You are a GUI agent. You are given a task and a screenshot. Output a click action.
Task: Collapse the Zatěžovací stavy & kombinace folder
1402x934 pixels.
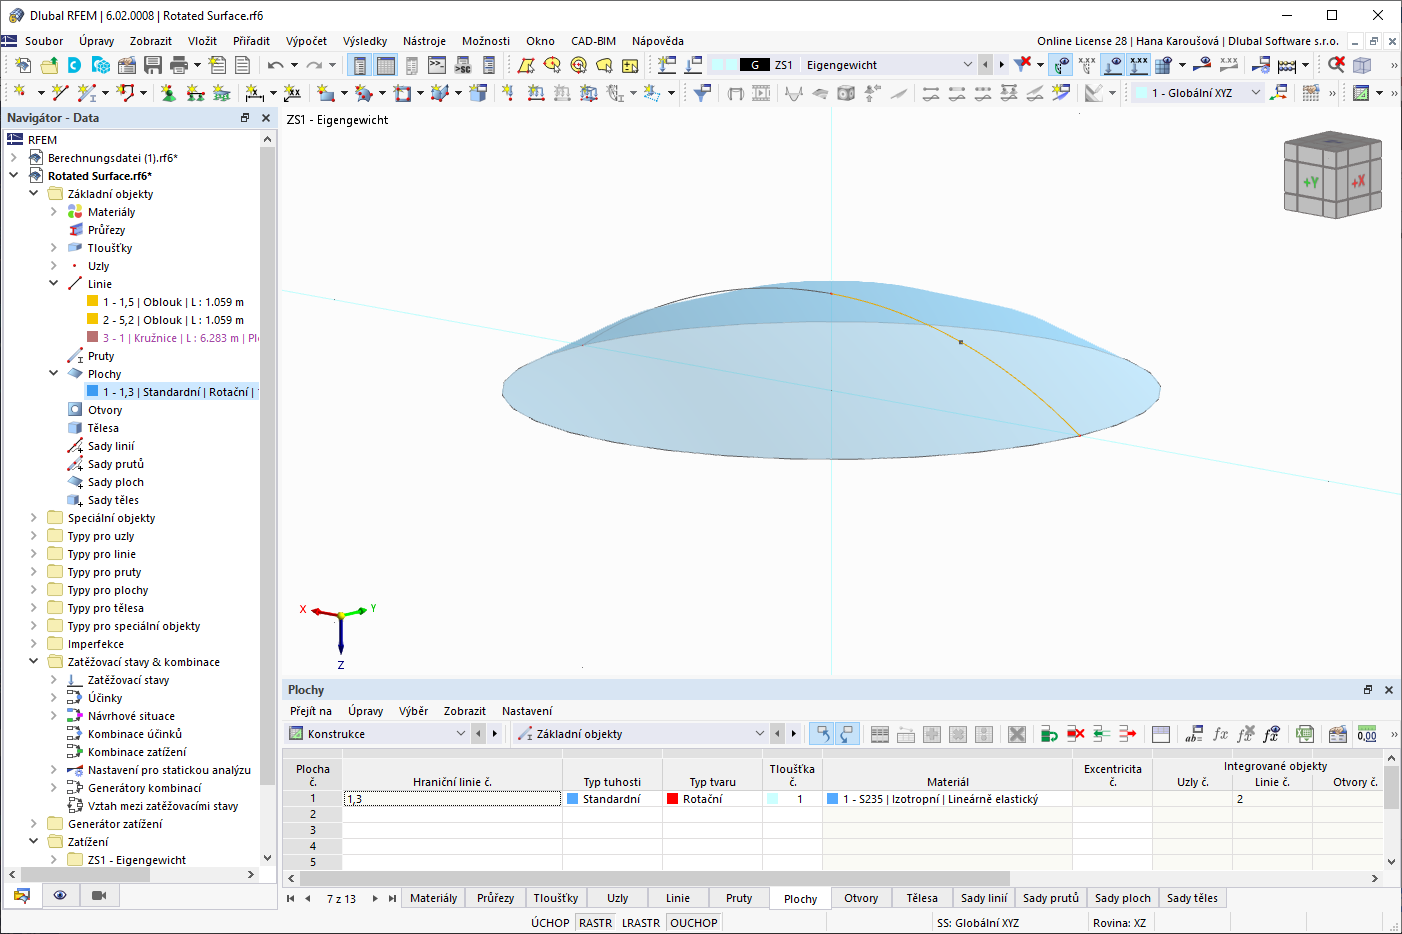[x=32, y=661]
